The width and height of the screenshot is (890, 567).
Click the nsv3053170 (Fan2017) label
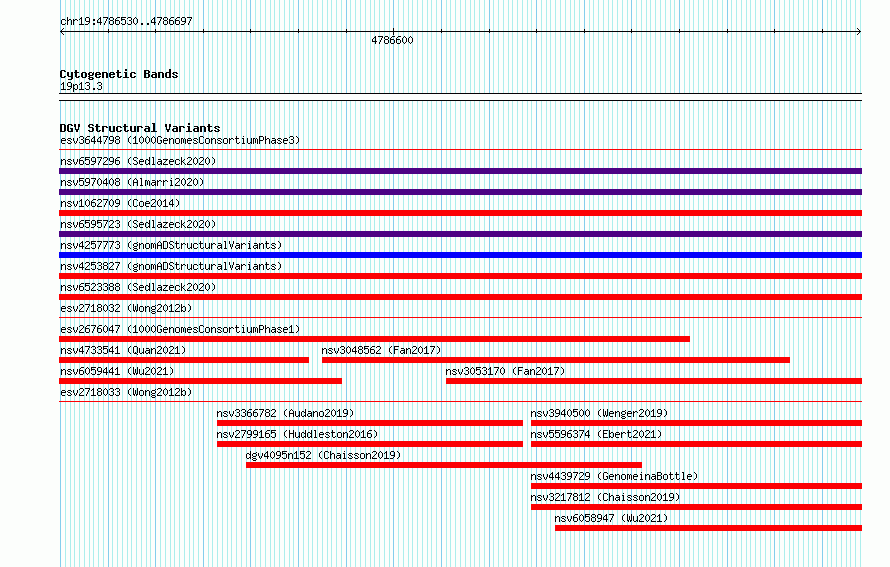(505, 371)
